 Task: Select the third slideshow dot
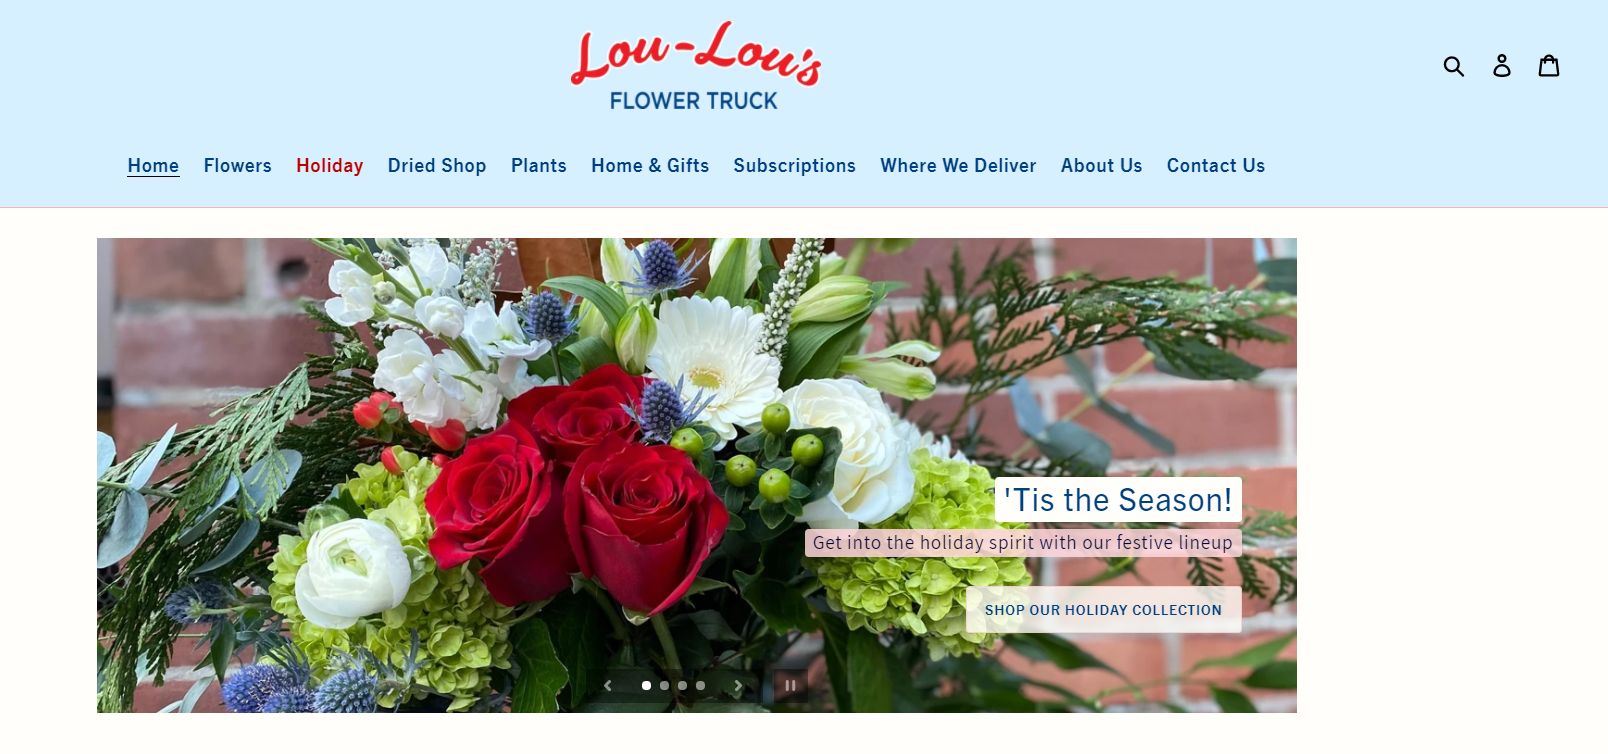coord(682,686)
